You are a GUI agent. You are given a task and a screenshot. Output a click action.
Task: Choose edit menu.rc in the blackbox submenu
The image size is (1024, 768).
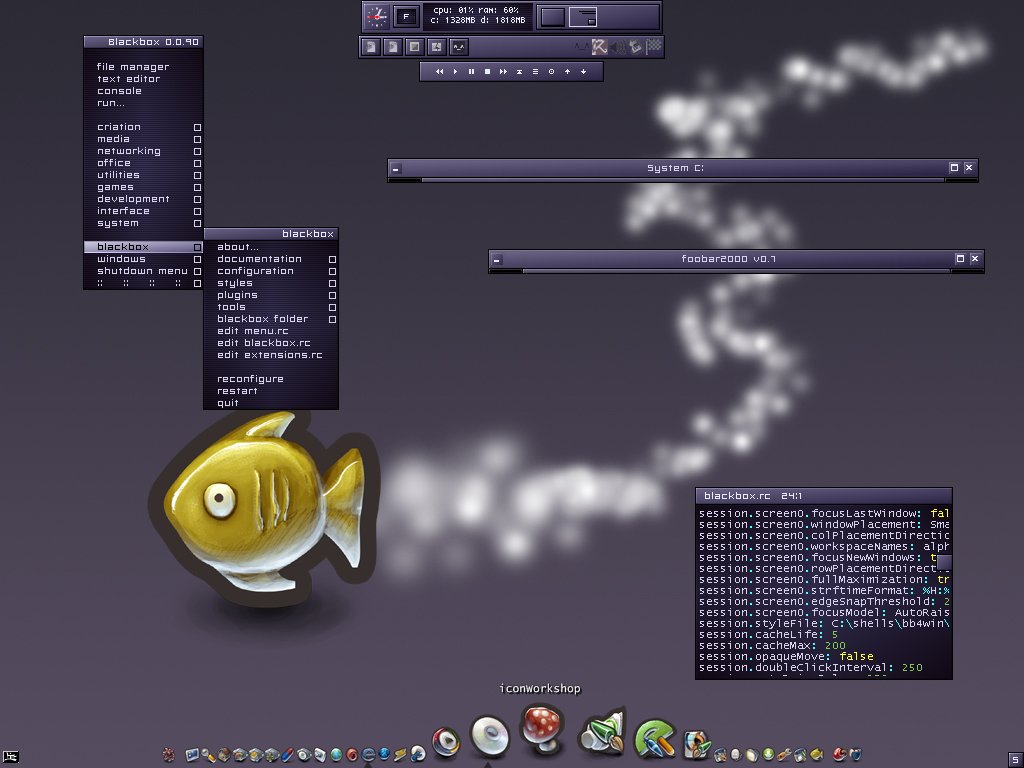click(x=253, y=331)
